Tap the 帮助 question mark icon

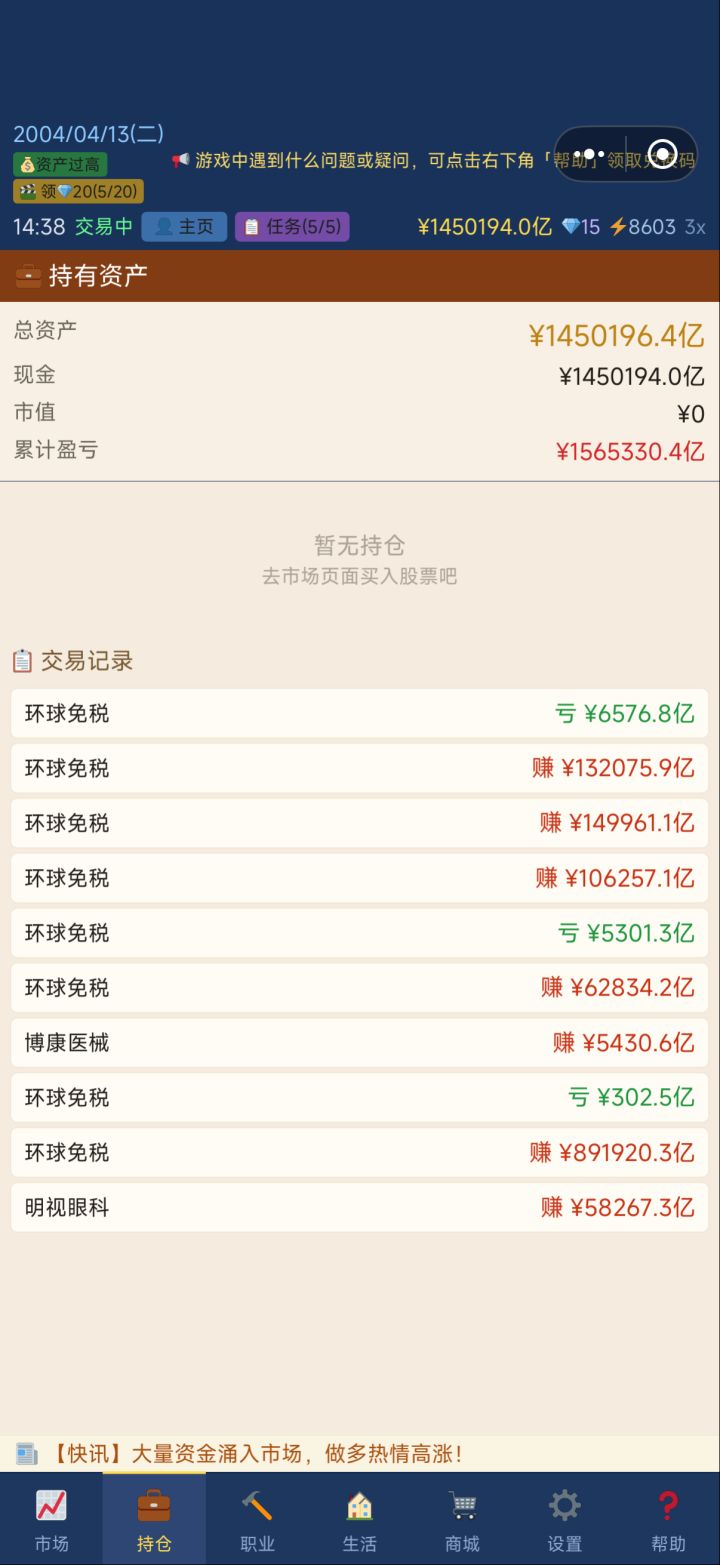pos(668,1506)
